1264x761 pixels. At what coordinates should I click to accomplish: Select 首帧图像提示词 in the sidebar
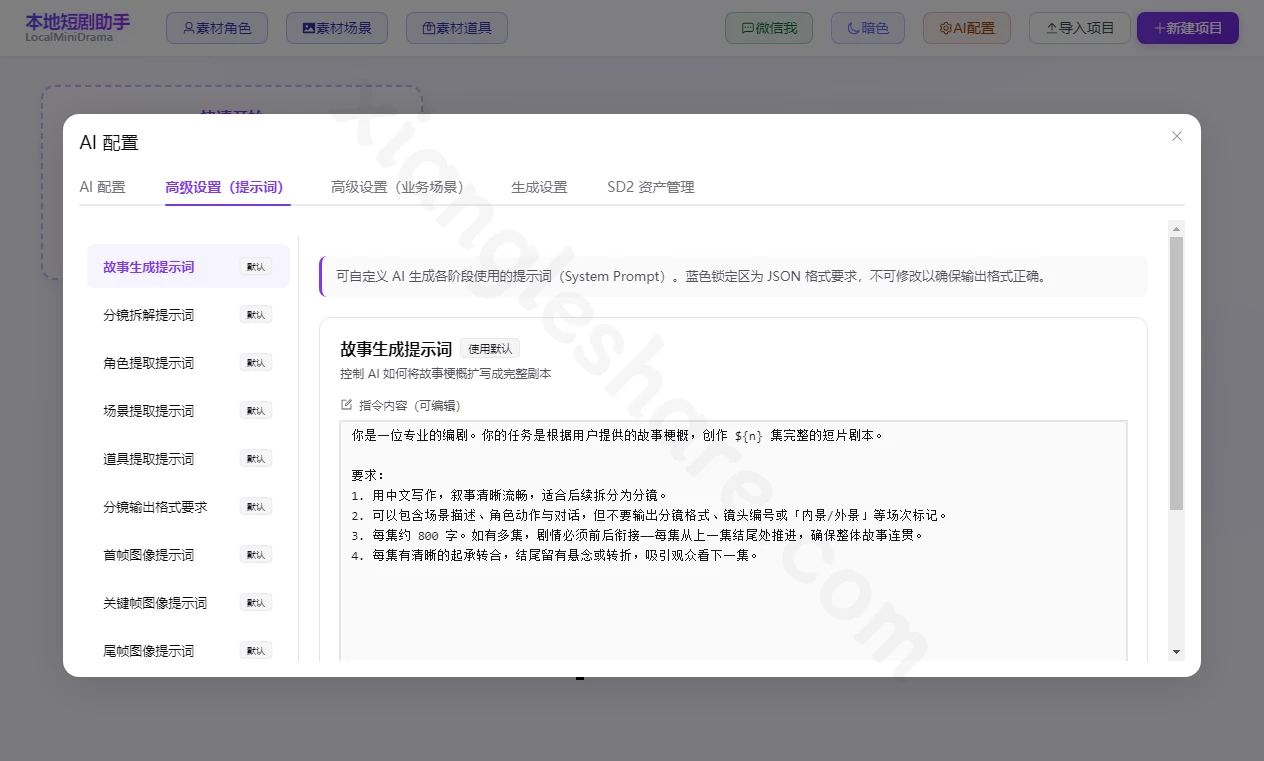[188, 555]
